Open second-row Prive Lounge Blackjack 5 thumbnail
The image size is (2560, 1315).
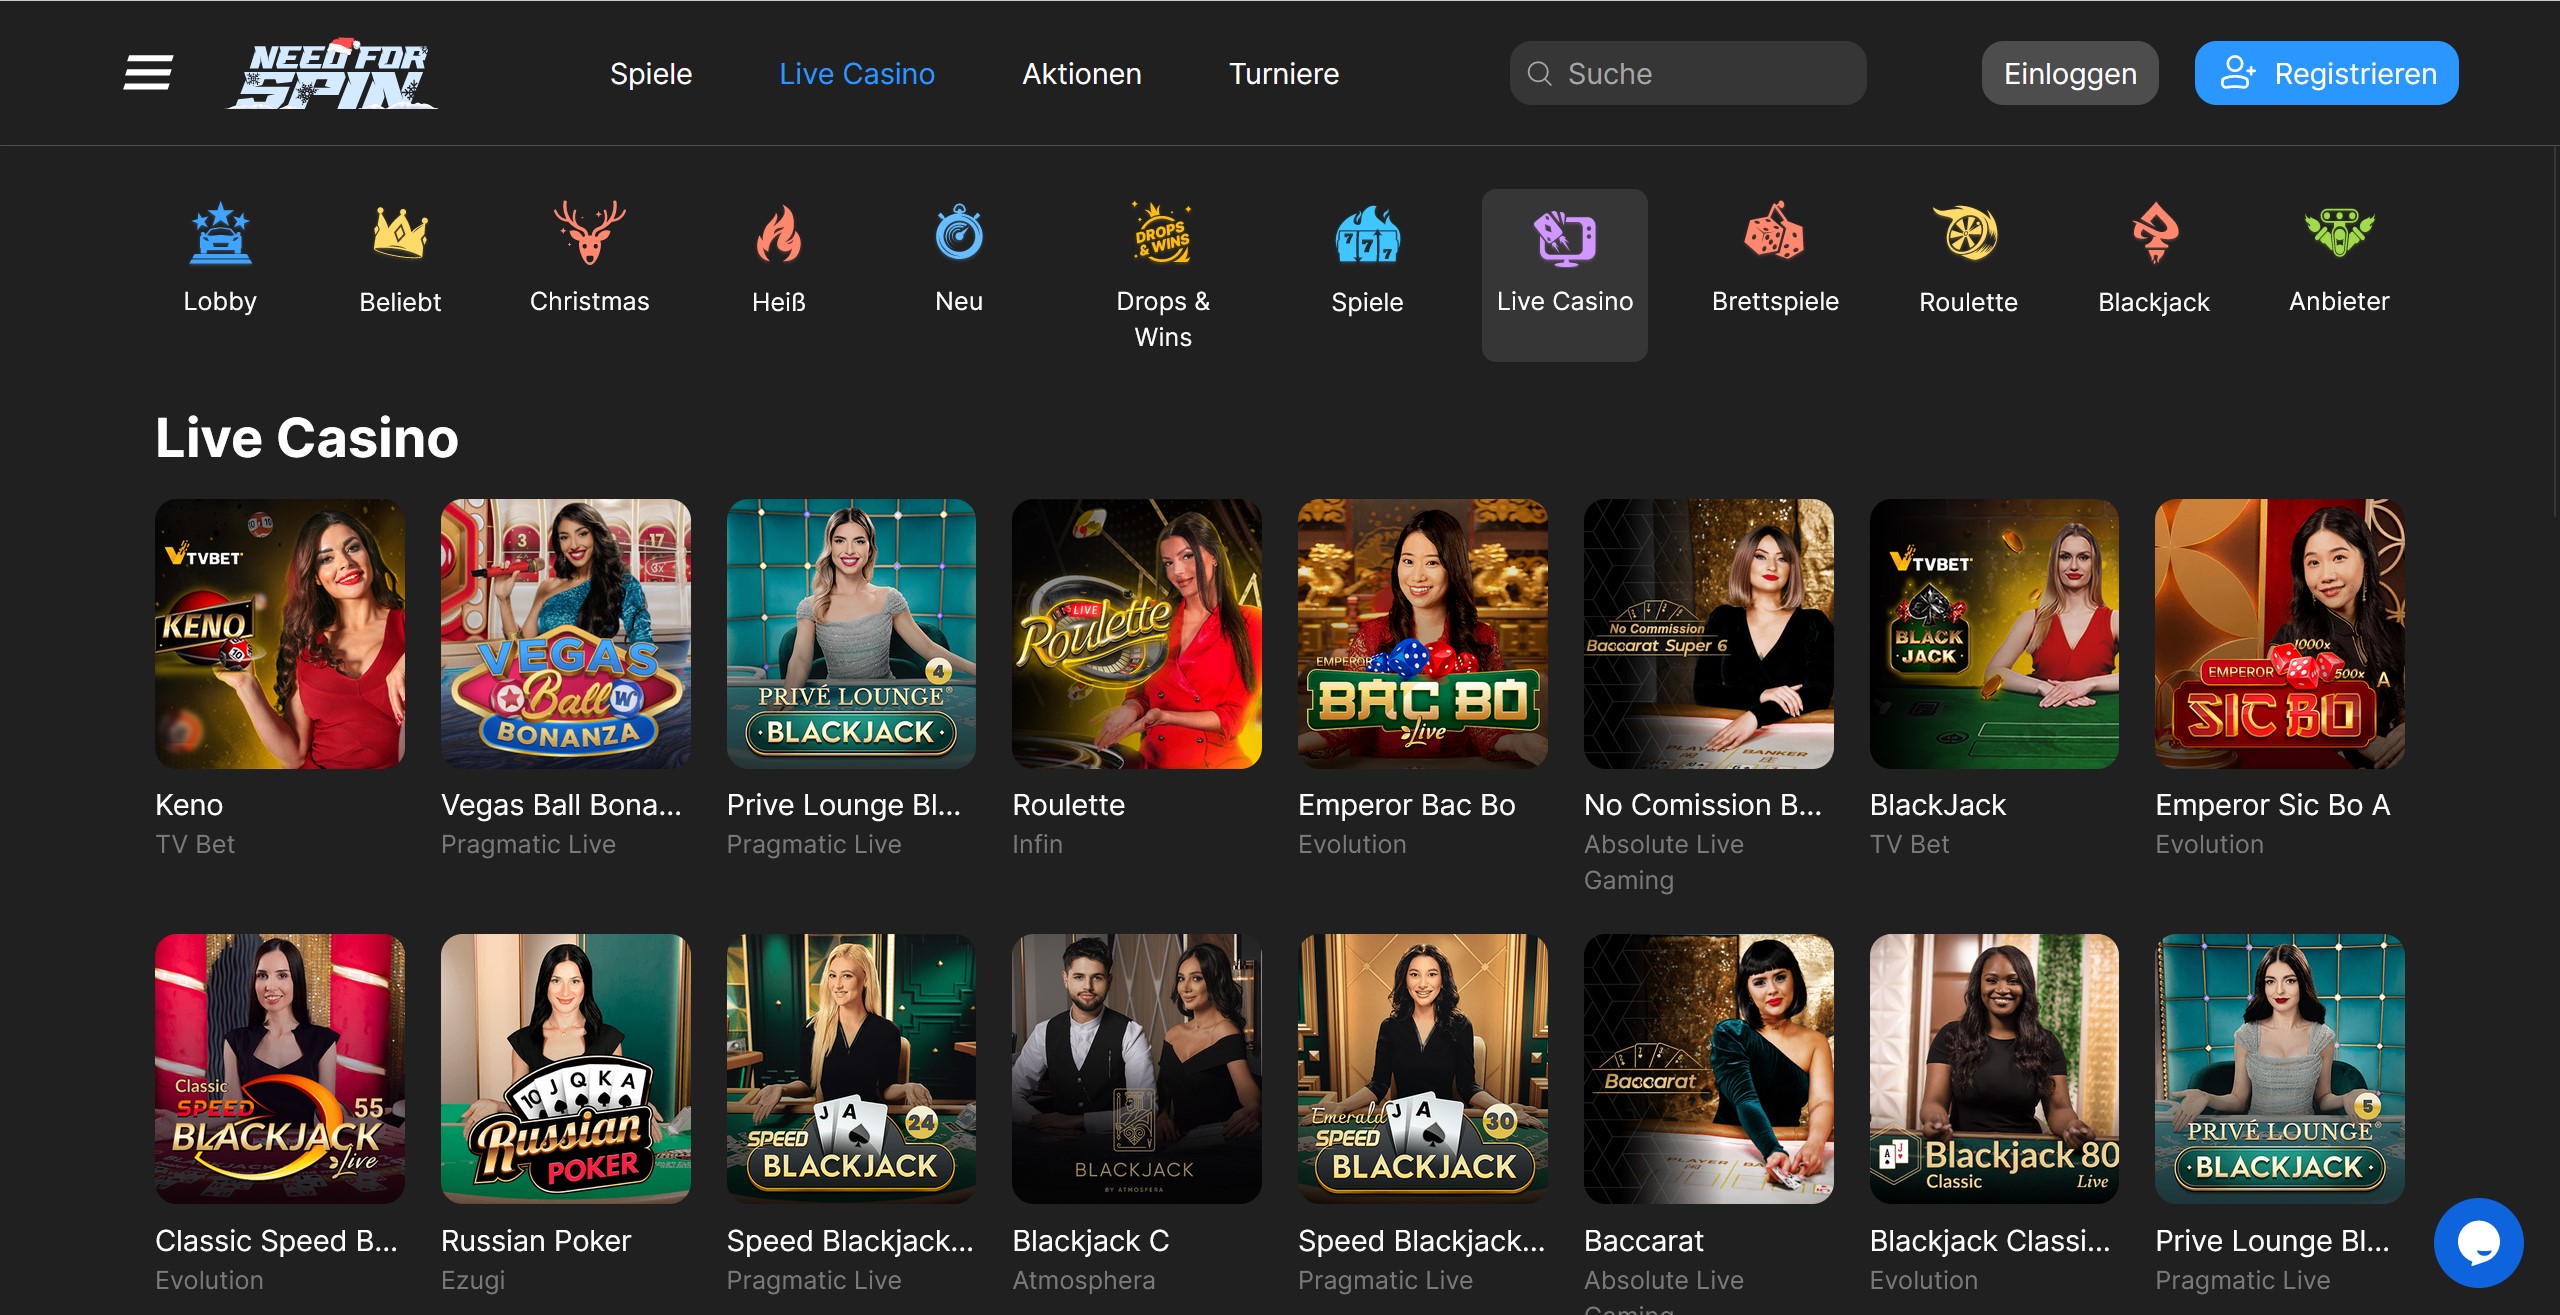coord(2280,1069)
